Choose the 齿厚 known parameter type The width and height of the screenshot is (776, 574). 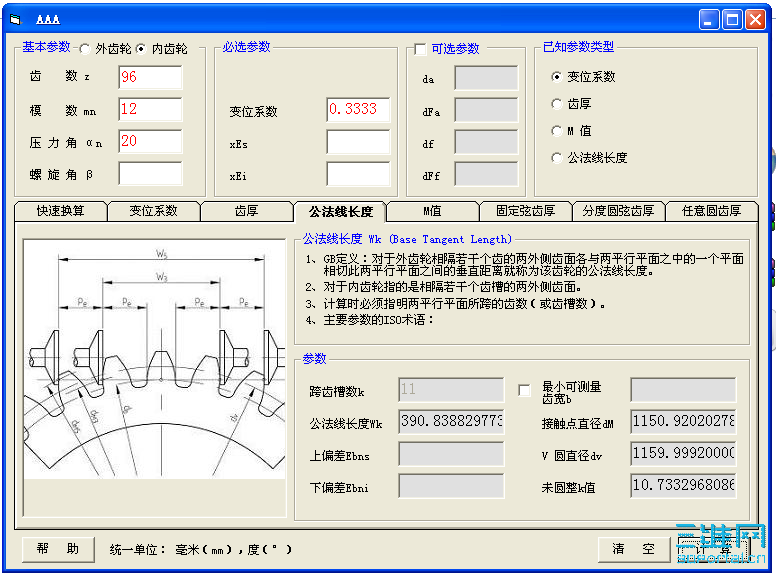click(557, 104)
